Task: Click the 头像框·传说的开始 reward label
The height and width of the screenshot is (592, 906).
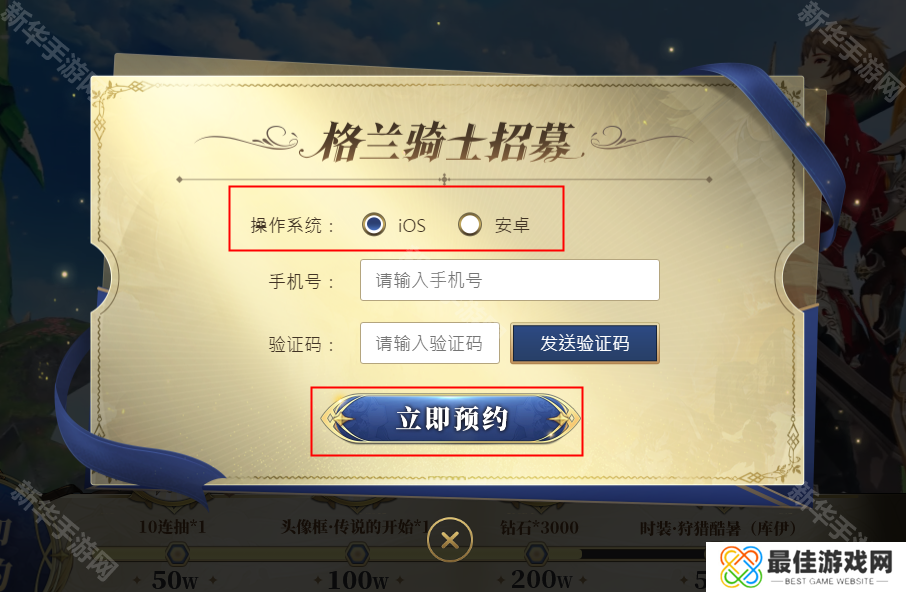Action: (355, 527)
